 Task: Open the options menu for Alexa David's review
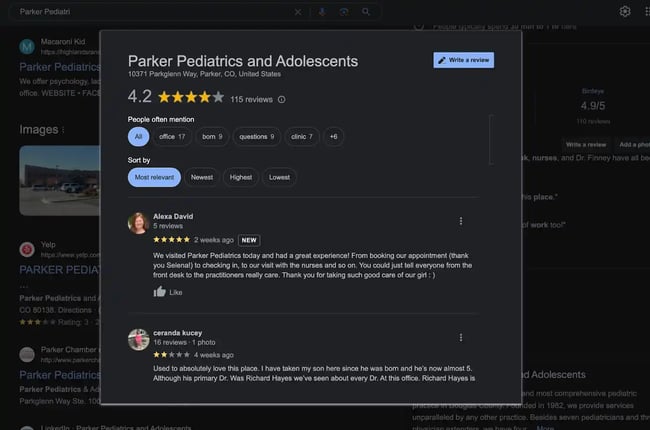(x=460, y=221)
